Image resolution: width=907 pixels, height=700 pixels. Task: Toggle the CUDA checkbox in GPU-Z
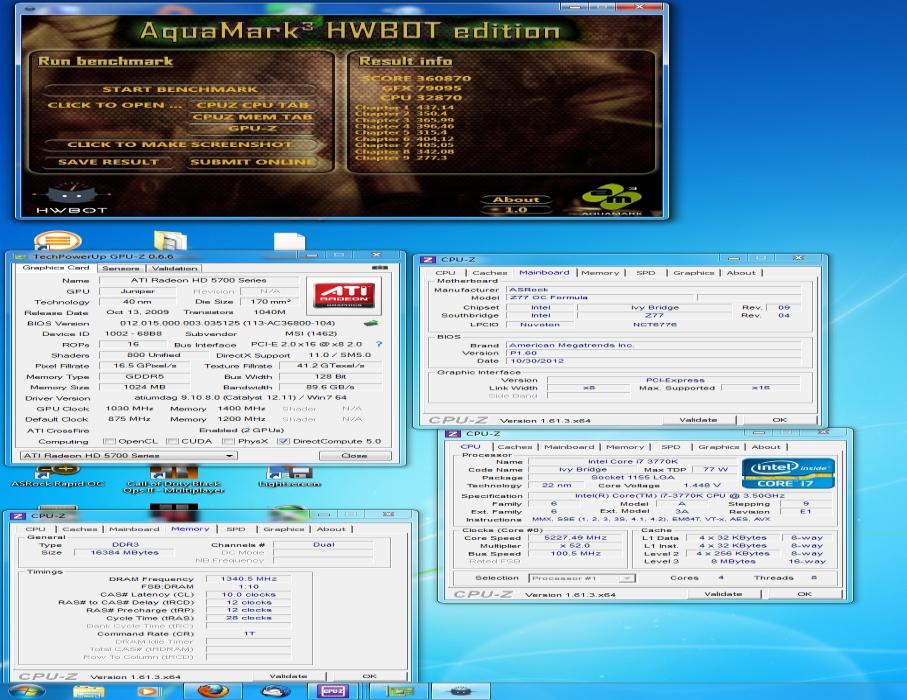[172, 441]
